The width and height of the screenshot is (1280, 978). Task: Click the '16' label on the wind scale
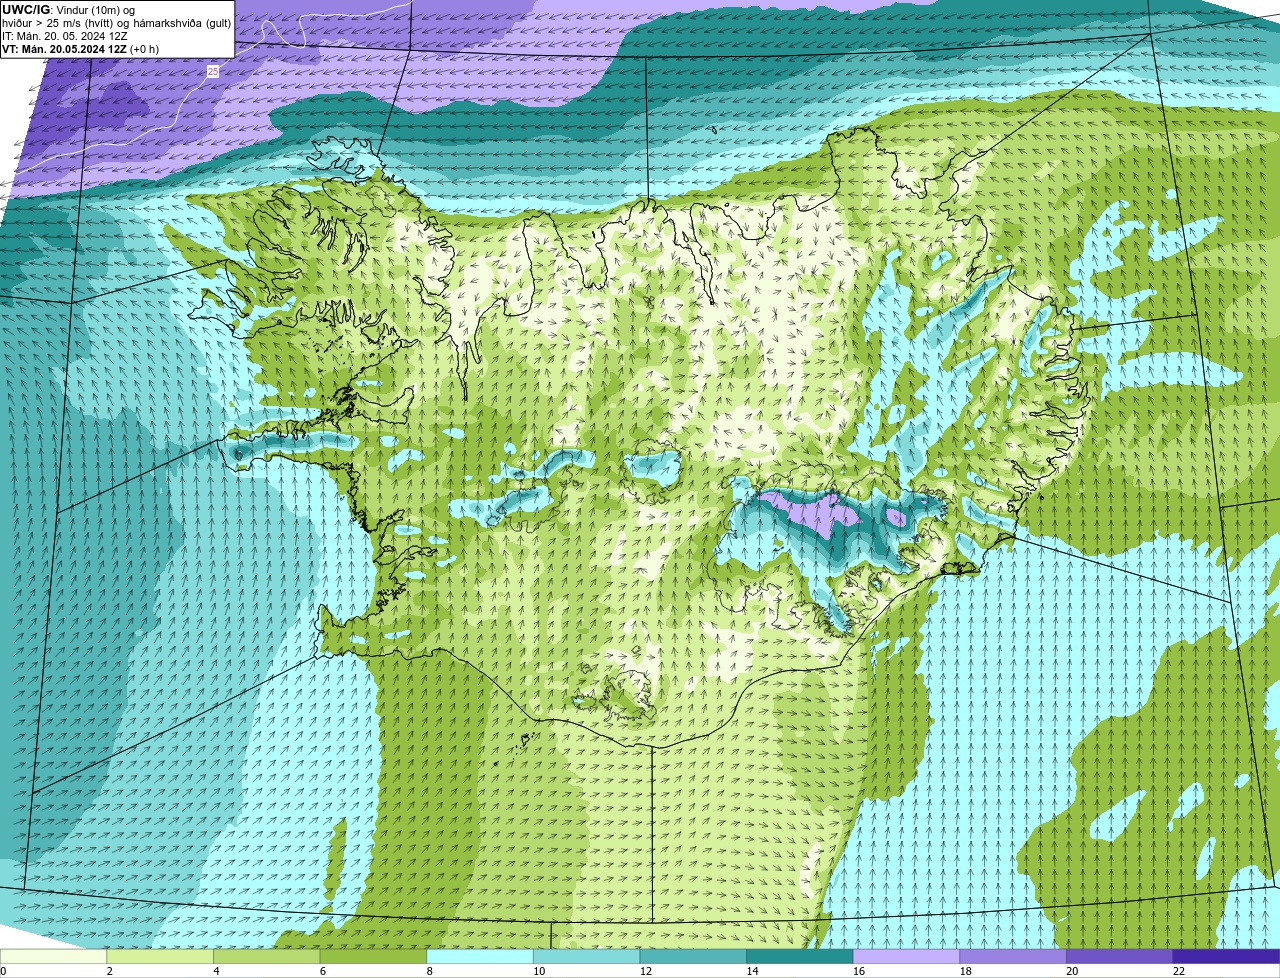pyautogui.click(x=859, y=971)
